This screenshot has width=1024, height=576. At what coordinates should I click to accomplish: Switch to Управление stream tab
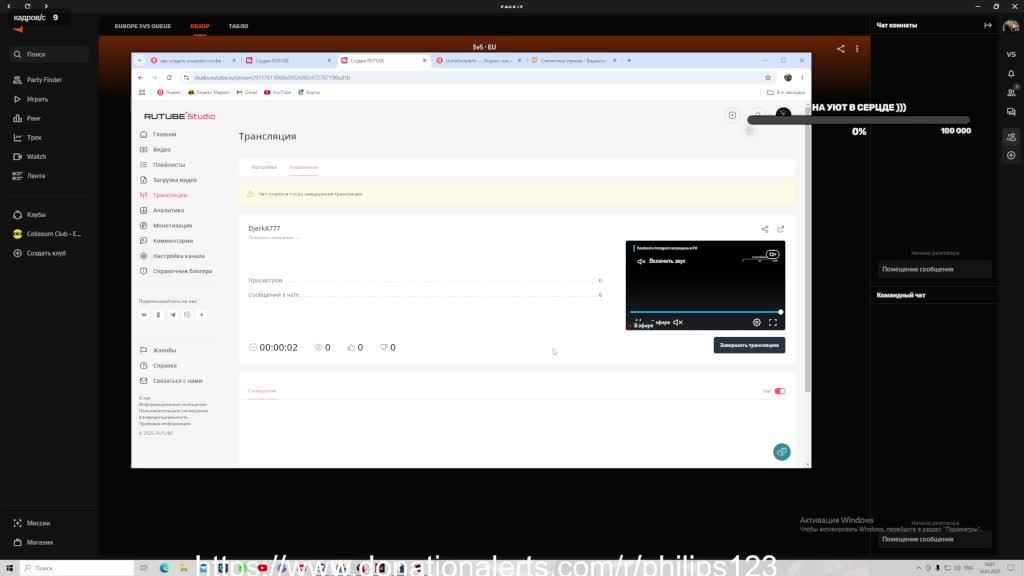(x=304, y=167)
